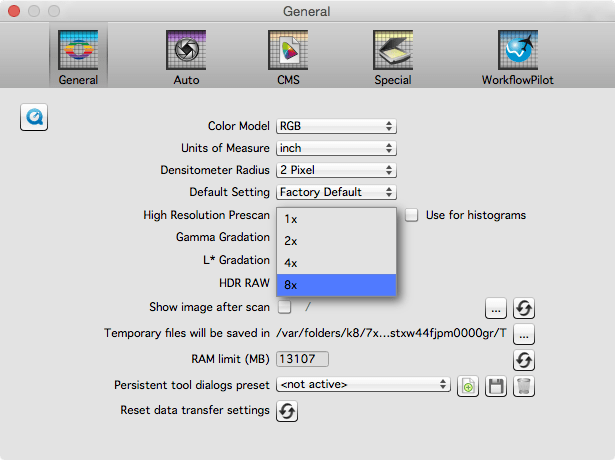Viewport: 615px width, 460px height.
Task: Choose the 2x prescan resolution option
Action: pos(336,241)
